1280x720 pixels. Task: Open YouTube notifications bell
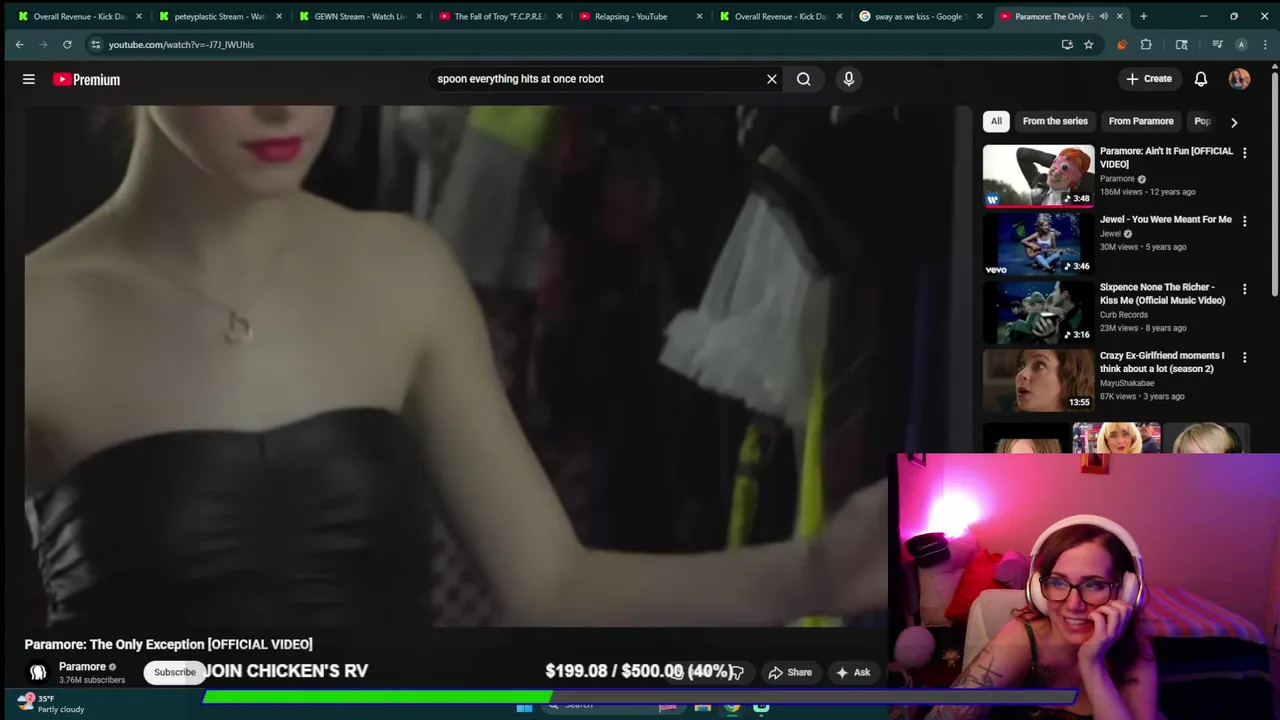coord(1201,79)
